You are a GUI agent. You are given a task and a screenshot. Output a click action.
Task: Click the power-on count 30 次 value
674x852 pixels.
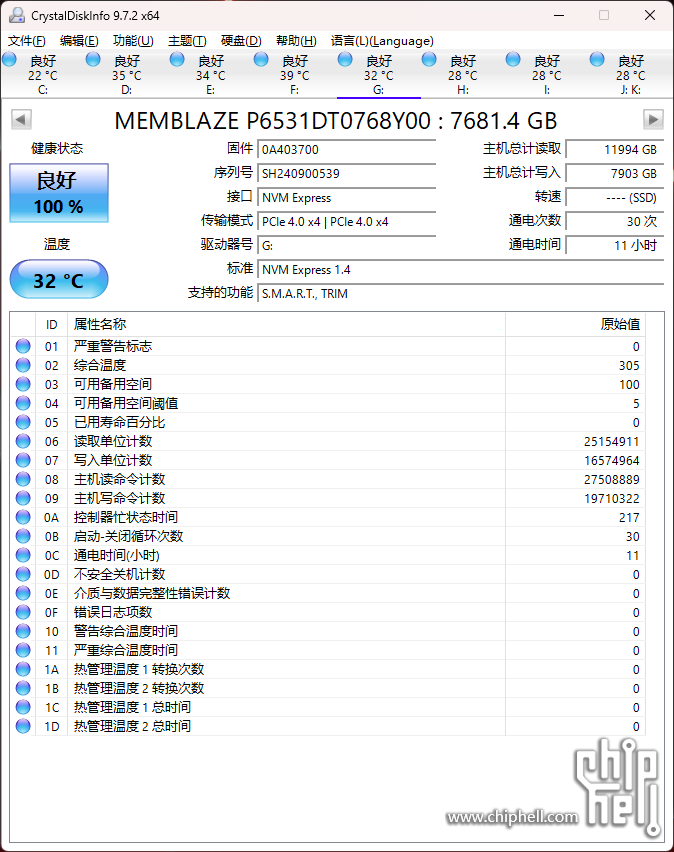point(615,222)
